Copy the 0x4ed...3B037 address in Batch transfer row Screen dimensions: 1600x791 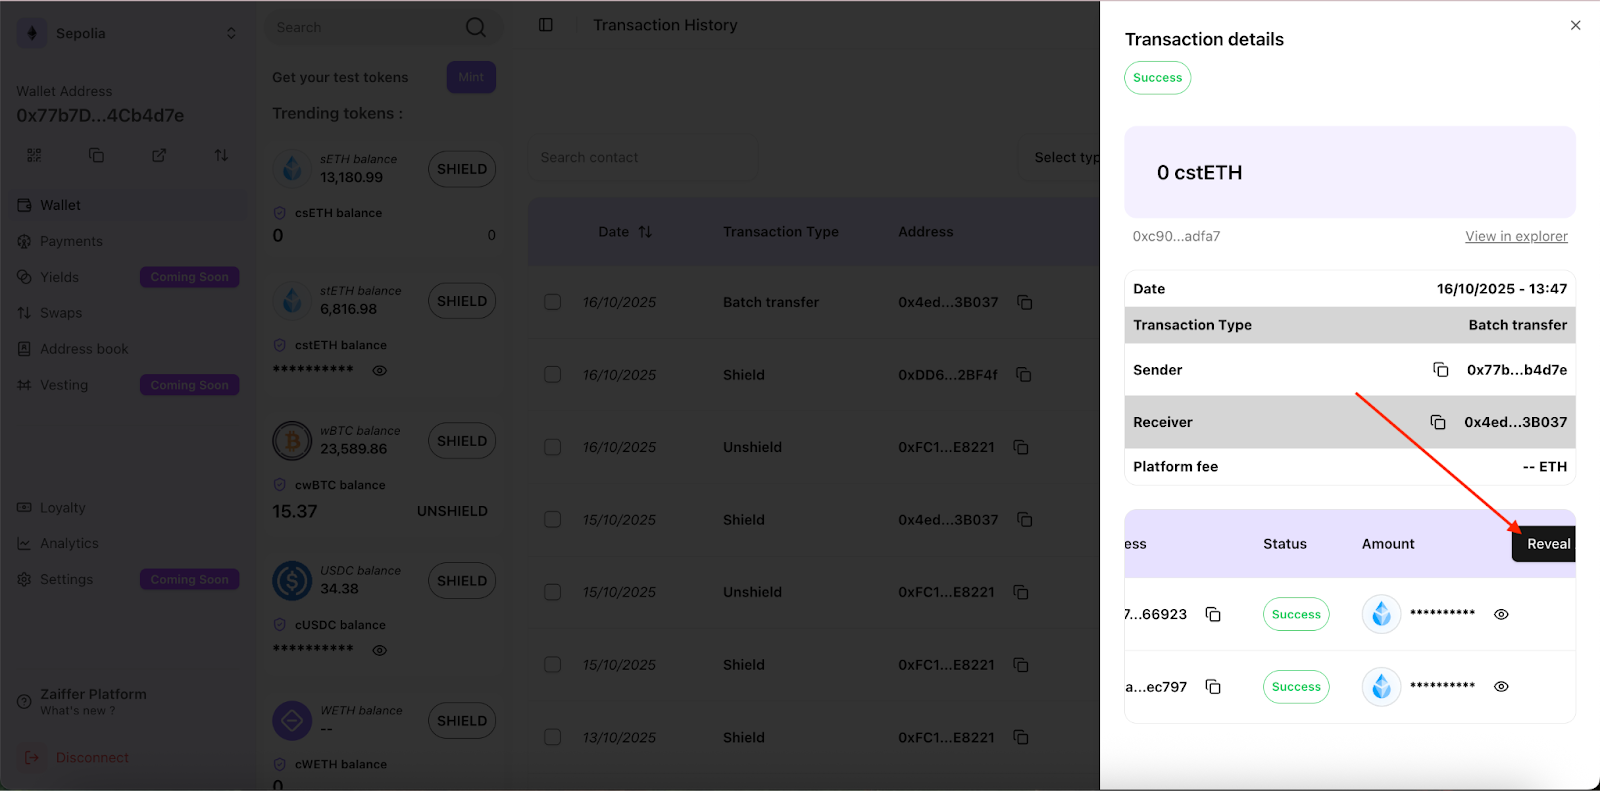point(1024,302)
